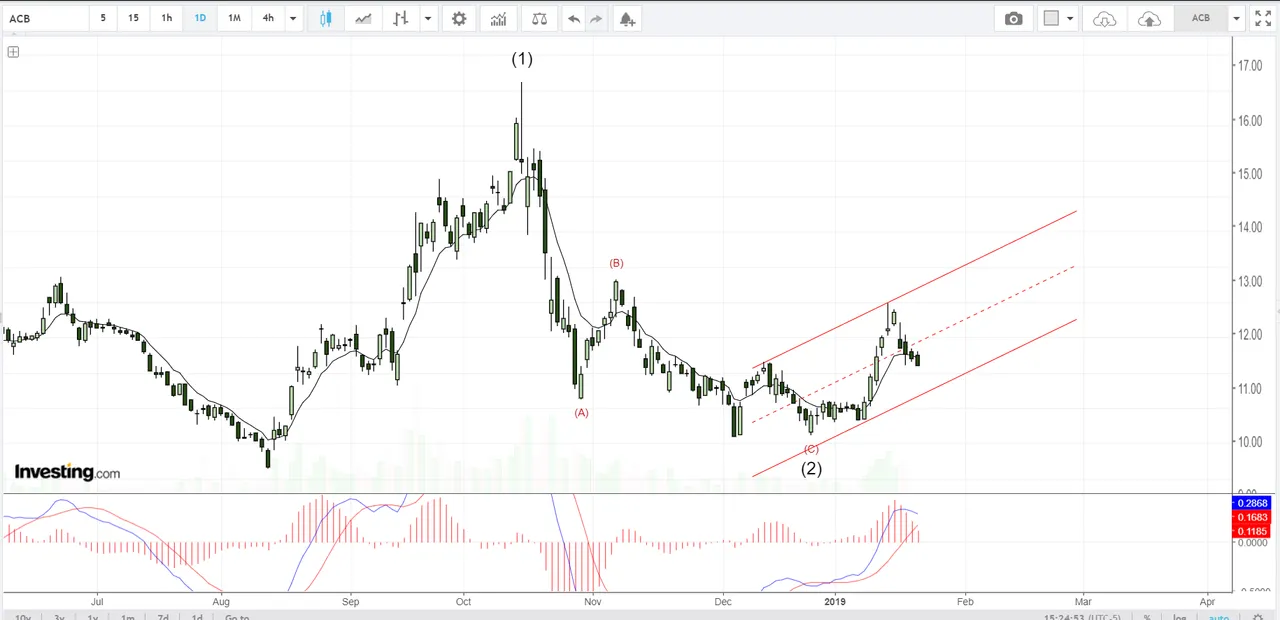Expand the time interval dropdown arrow
Image resolution: width=1280 pixels, height=620 pixels.
(293, 18)
